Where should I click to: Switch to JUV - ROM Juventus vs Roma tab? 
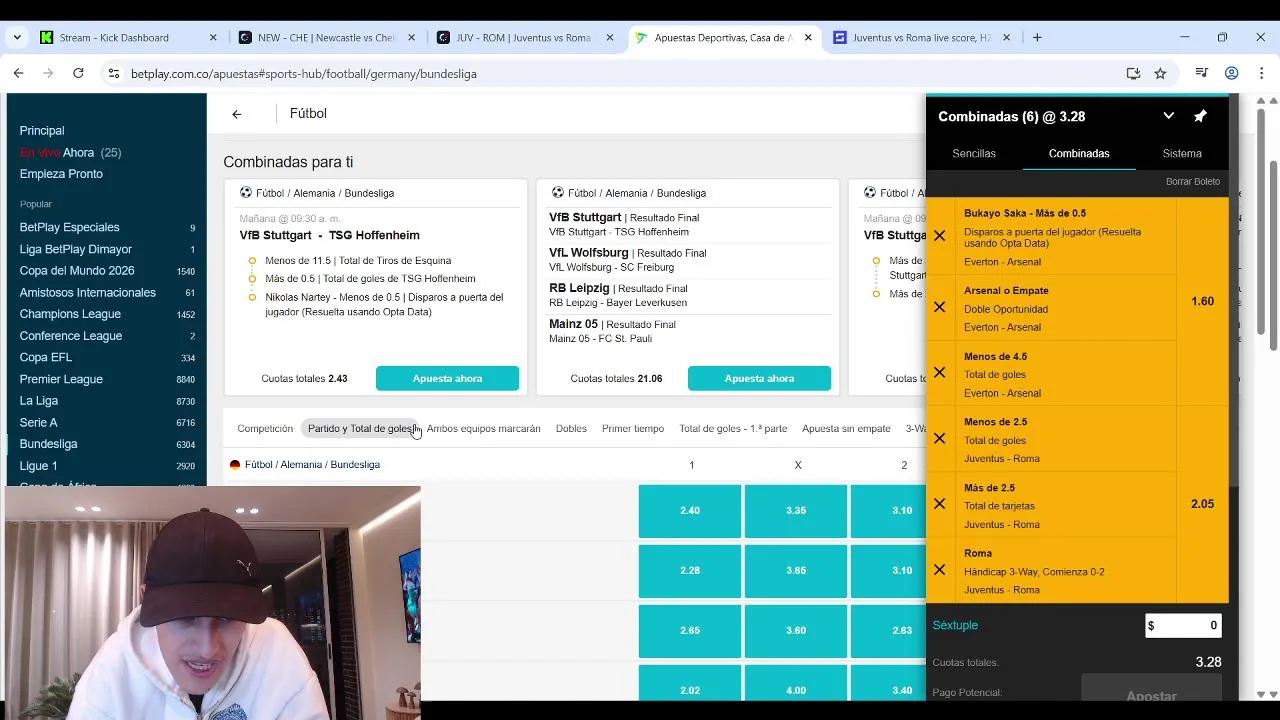coord(523,37)
